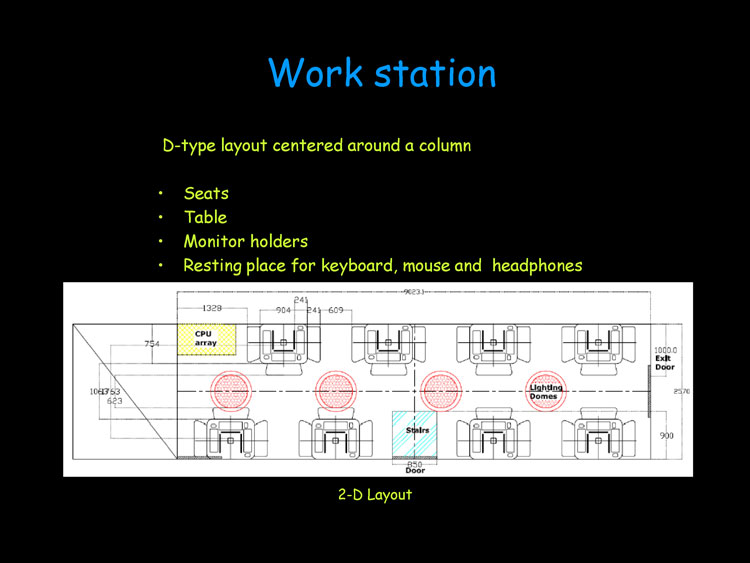
Task: Click the bottom-left workstation seat drawing
Action: point(230,436)
